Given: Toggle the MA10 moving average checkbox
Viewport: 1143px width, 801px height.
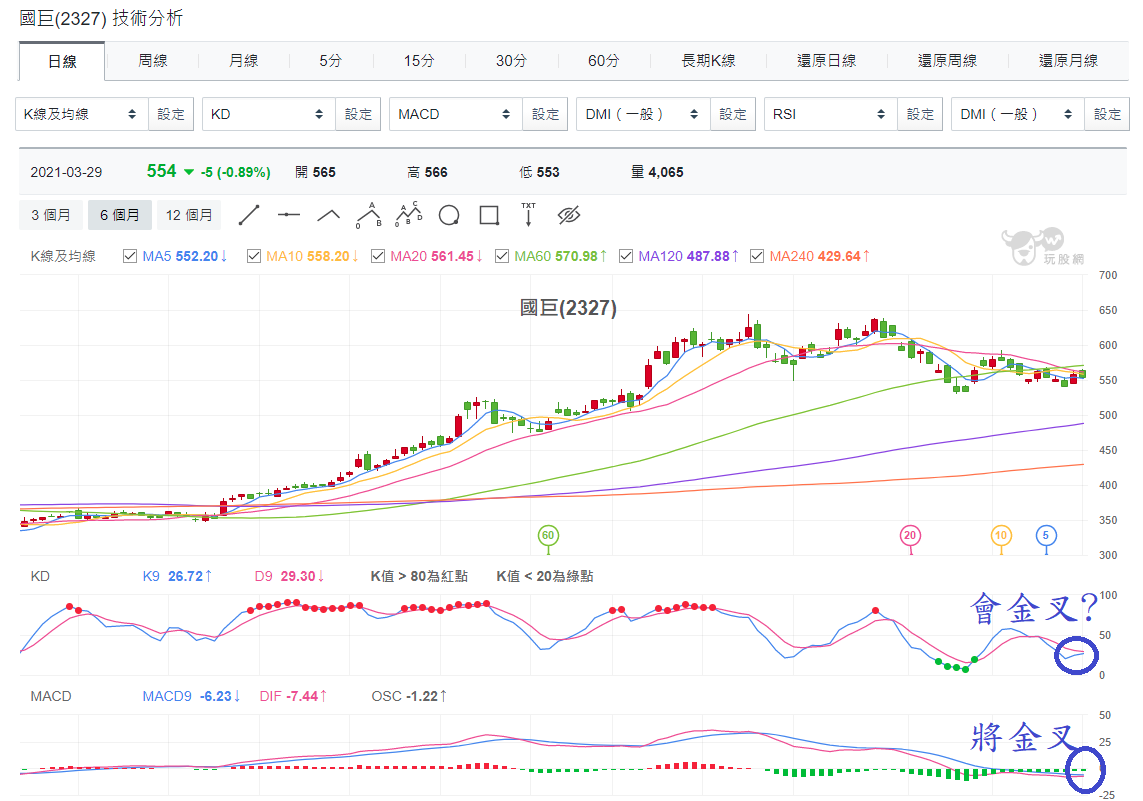Looking at the screenshot, I should 254,256.
